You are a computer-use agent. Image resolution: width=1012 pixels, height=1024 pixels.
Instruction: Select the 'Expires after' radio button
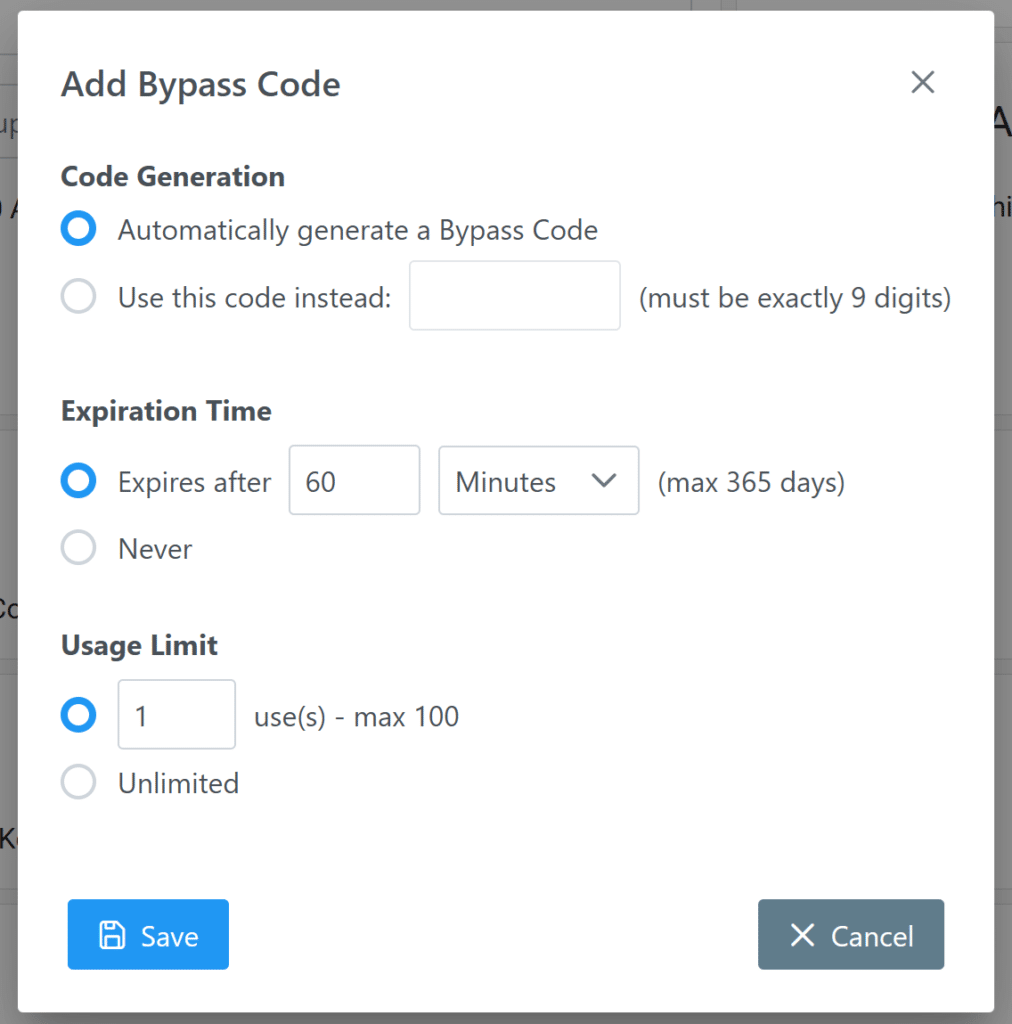78,481
